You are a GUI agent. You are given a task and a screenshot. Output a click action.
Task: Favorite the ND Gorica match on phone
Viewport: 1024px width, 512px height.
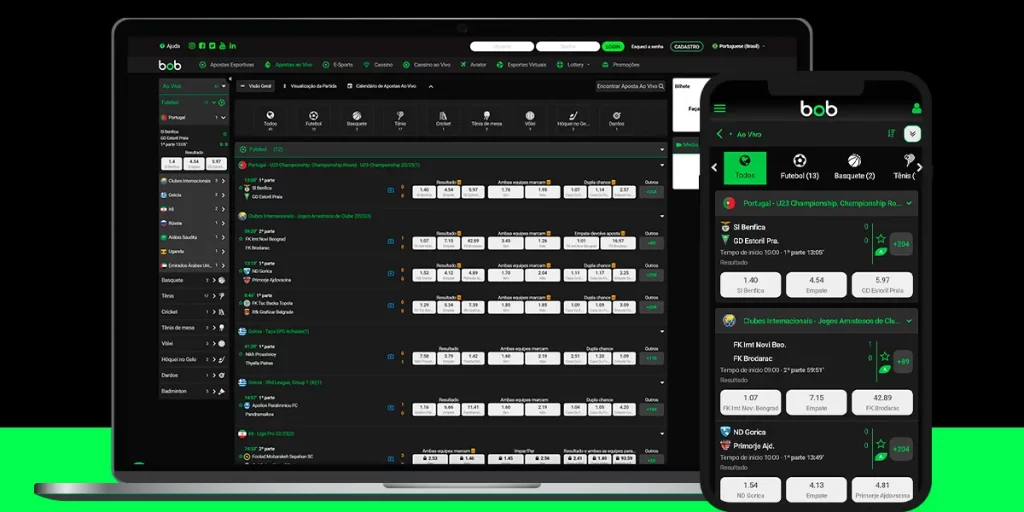click(881, 444)
